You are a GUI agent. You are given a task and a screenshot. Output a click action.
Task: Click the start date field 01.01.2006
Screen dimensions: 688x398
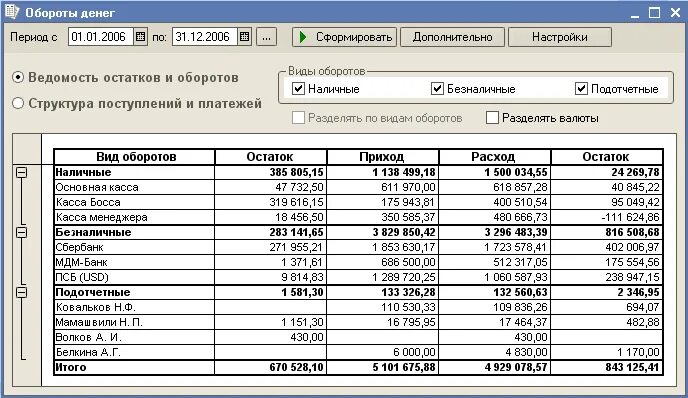point(101,37)
